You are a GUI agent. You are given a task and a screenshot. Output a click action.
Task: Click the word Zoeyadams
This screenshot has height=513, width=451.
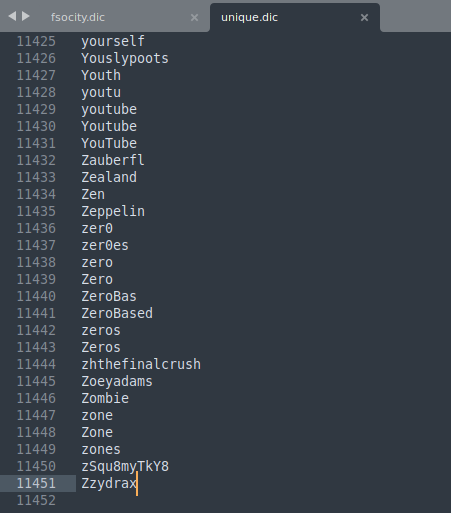117,381
